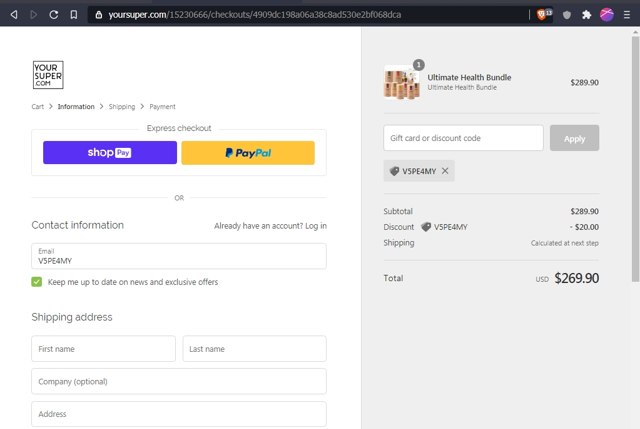Click the page vertical scrollbar
Screen dimensions: 640x429
[636, 159]
